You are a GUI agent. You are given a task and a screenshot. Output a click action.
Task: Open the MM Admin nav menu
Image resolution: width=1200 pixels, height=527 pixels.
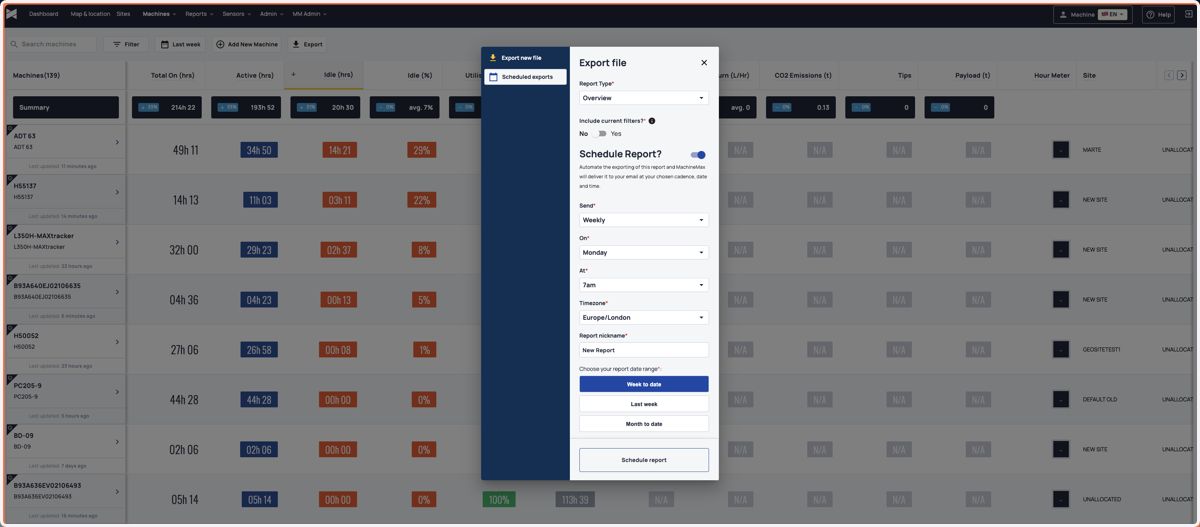click(x=309, y=14)
